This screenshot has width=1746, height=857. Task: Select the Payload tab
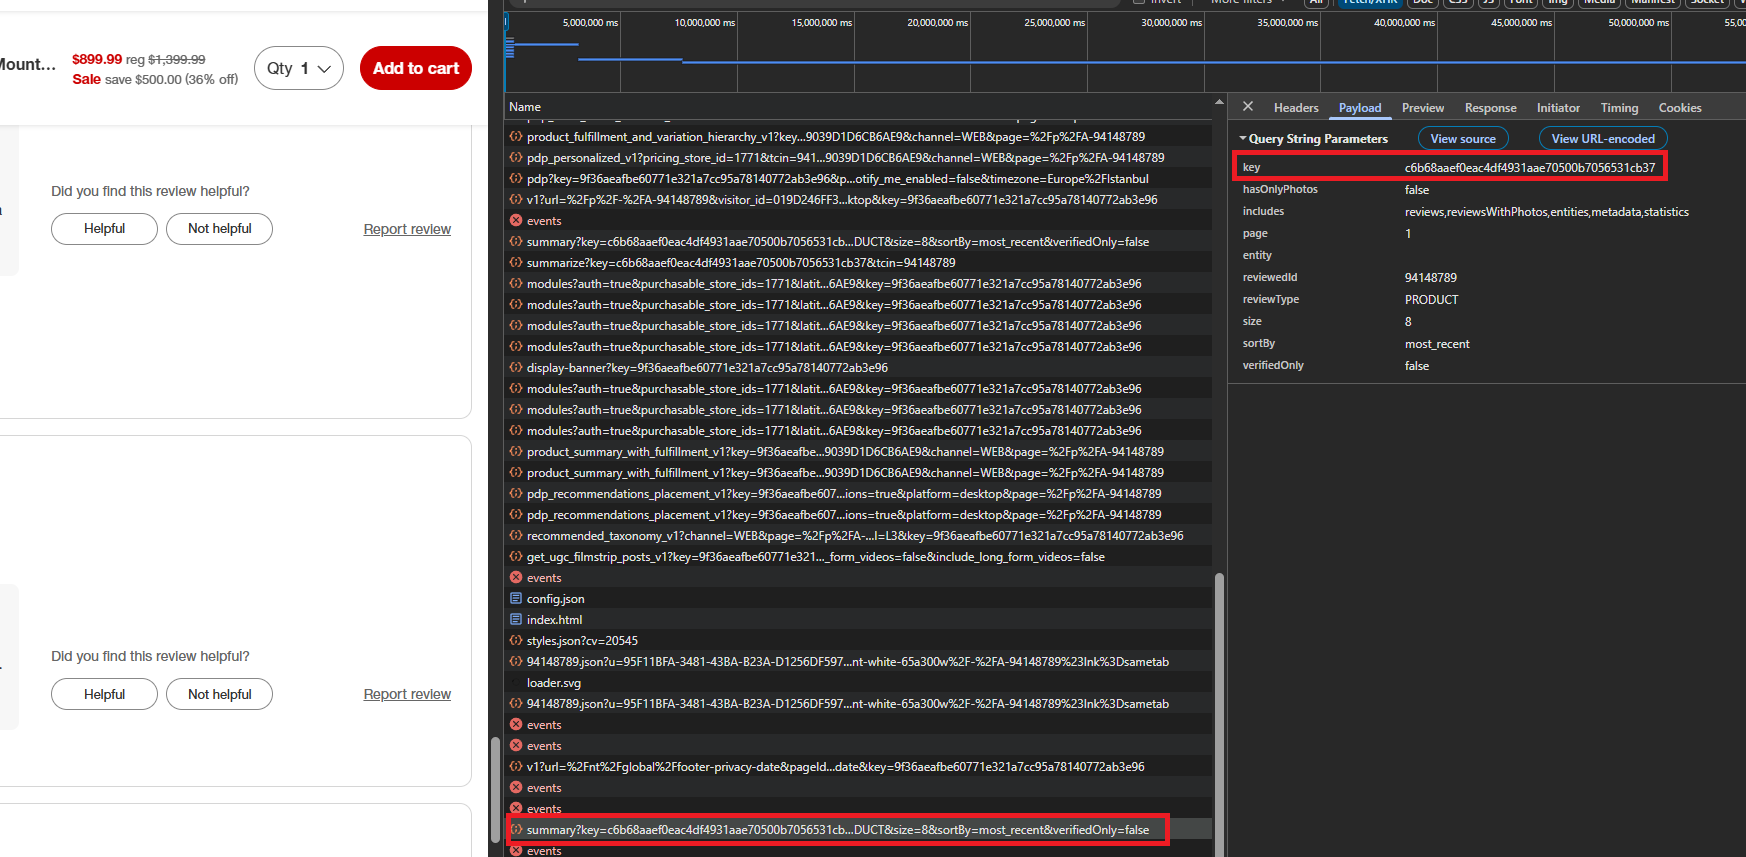[x=1360, y=108]
